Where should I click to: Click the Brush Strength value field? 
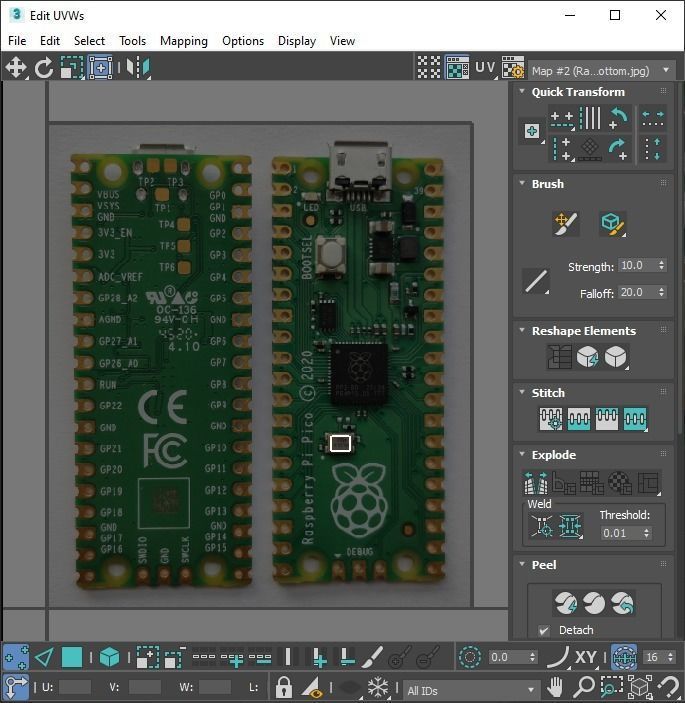(x=637, y=265)
